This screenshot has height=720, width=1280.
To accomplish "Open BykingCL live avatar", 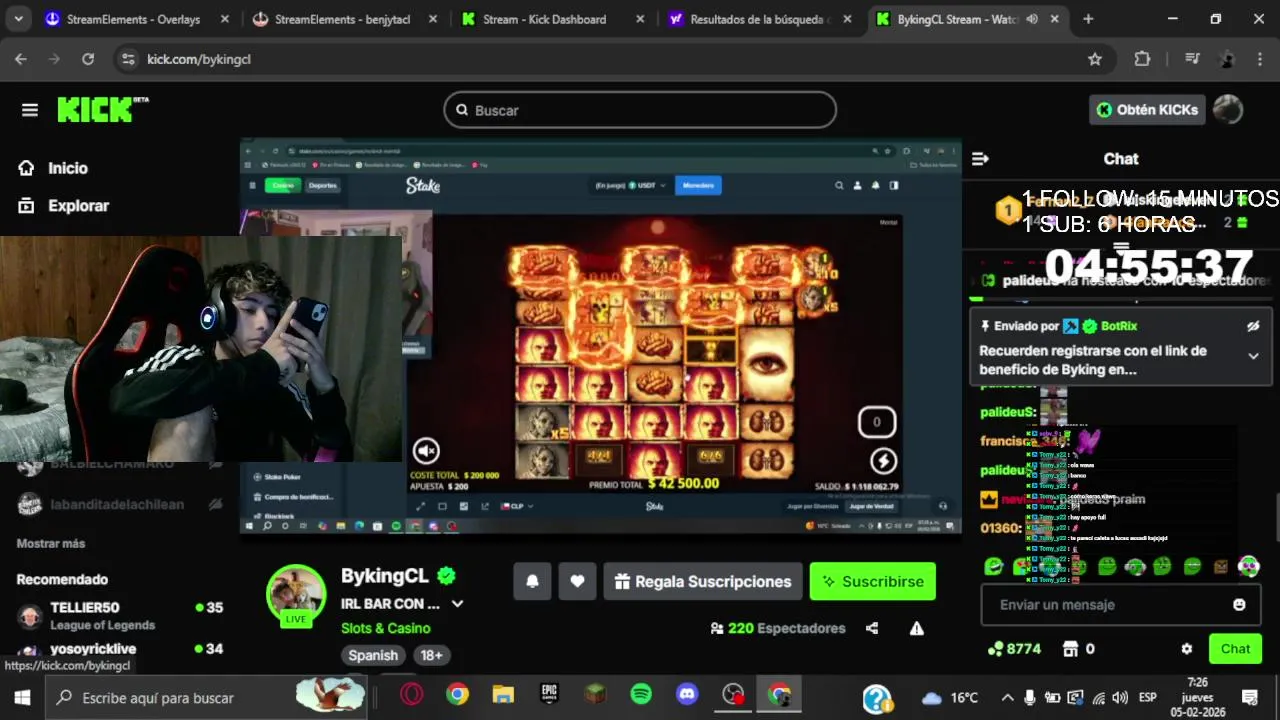I will point(296,595).
